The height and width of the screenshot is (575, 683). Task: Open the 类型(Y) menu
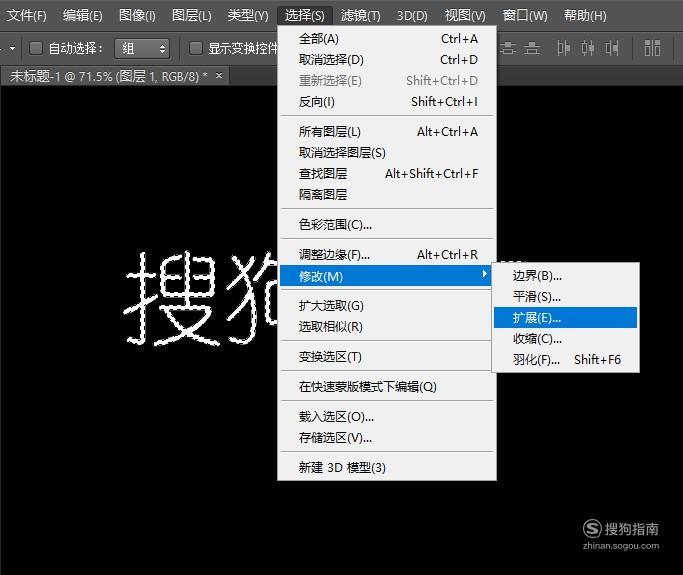coord(248,16)
